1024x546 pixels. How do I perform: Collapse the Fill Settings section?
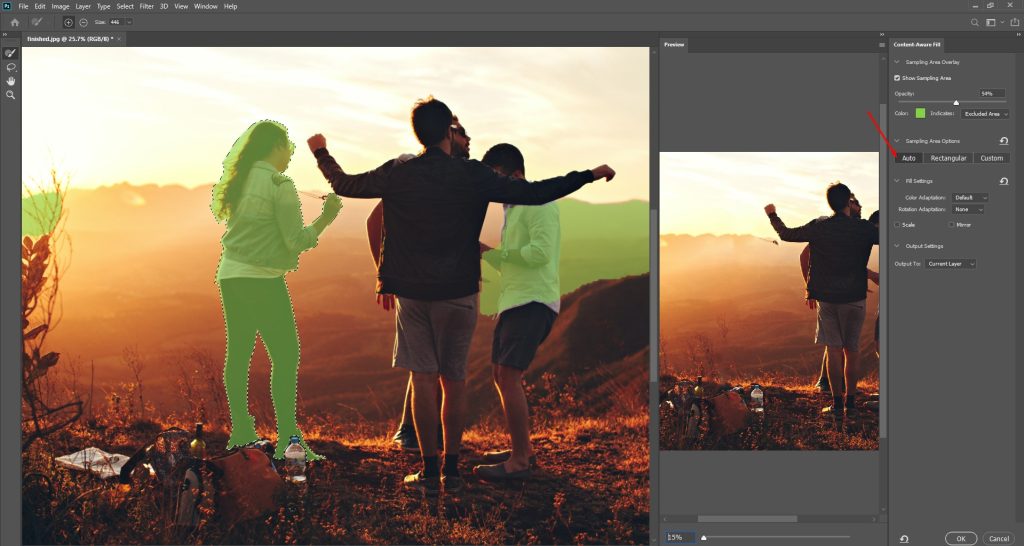click(897, 181)
